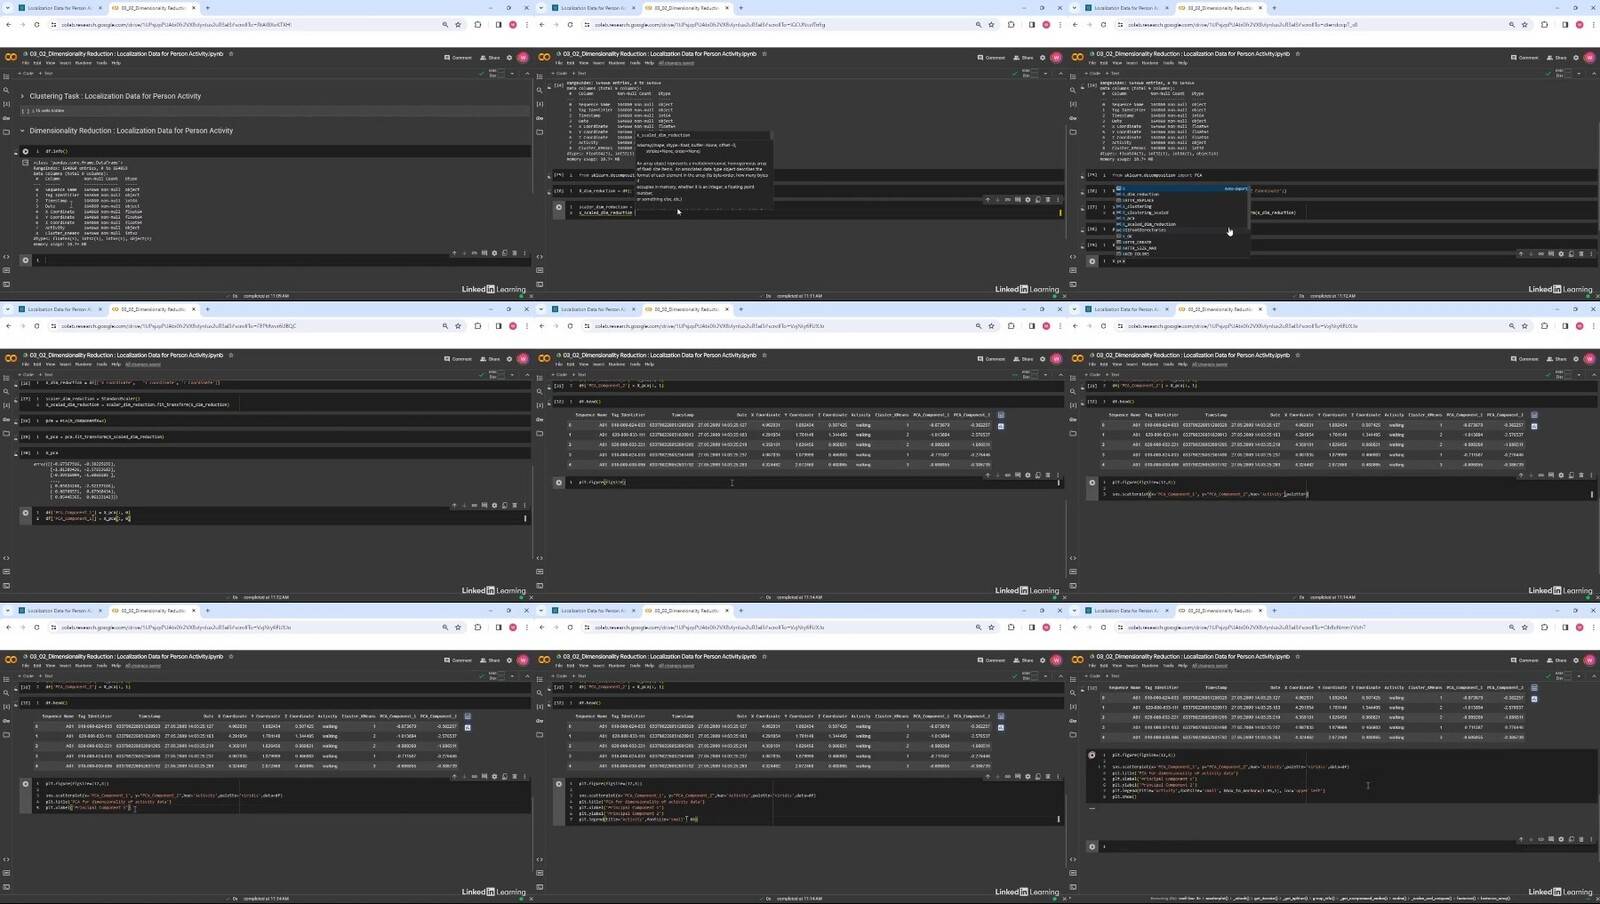Viewport: 1600px width, 904px height.
Task: Open extensions puzzle icon in top-middle browser
Action: (1011, 25)
